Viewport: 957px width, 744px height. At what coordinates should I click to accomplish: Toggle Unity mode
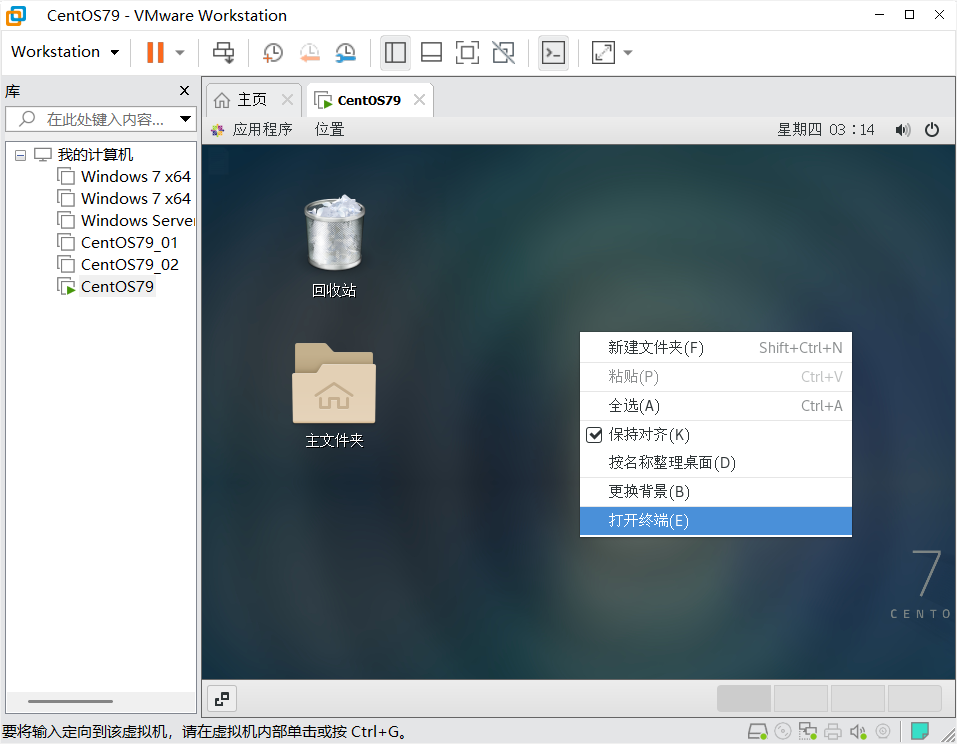point(504,52)
